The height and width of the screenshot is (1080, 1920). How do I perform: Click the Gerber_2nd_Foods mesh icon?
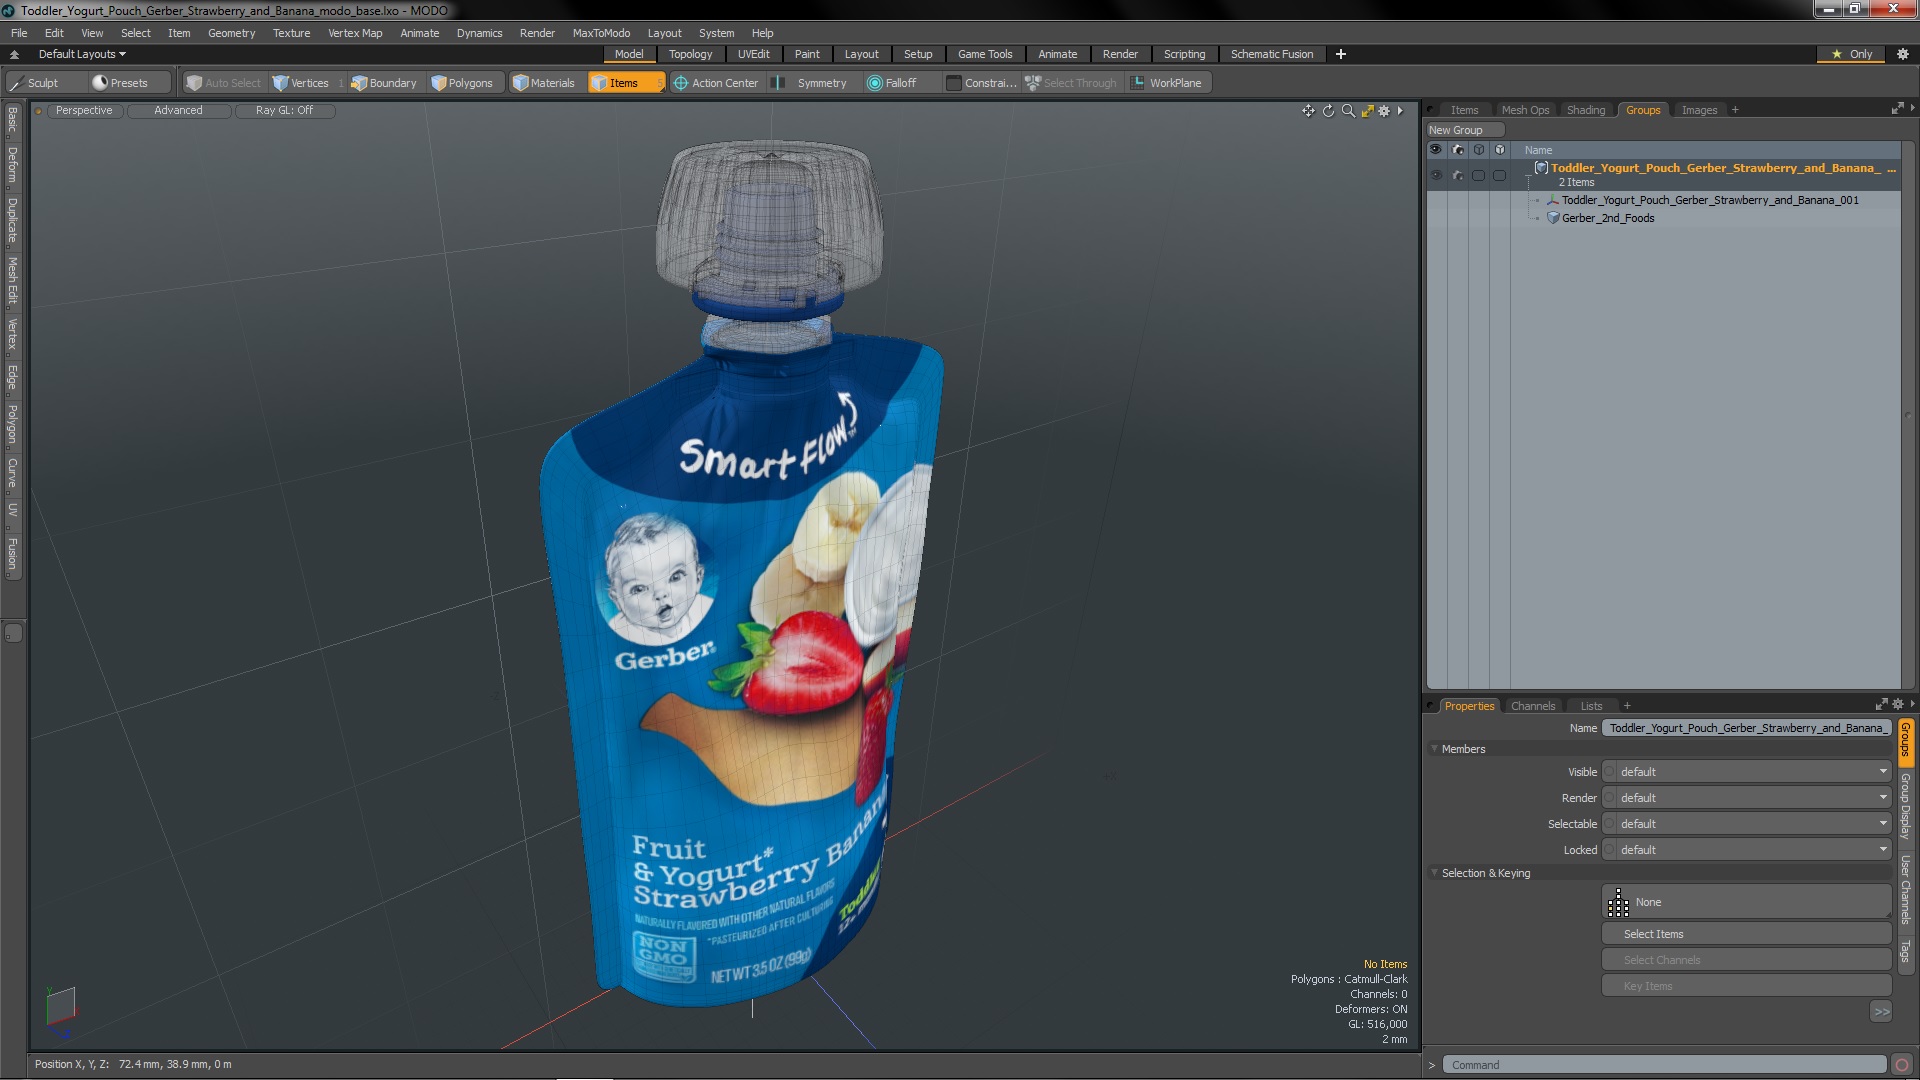click(1553, 218)
